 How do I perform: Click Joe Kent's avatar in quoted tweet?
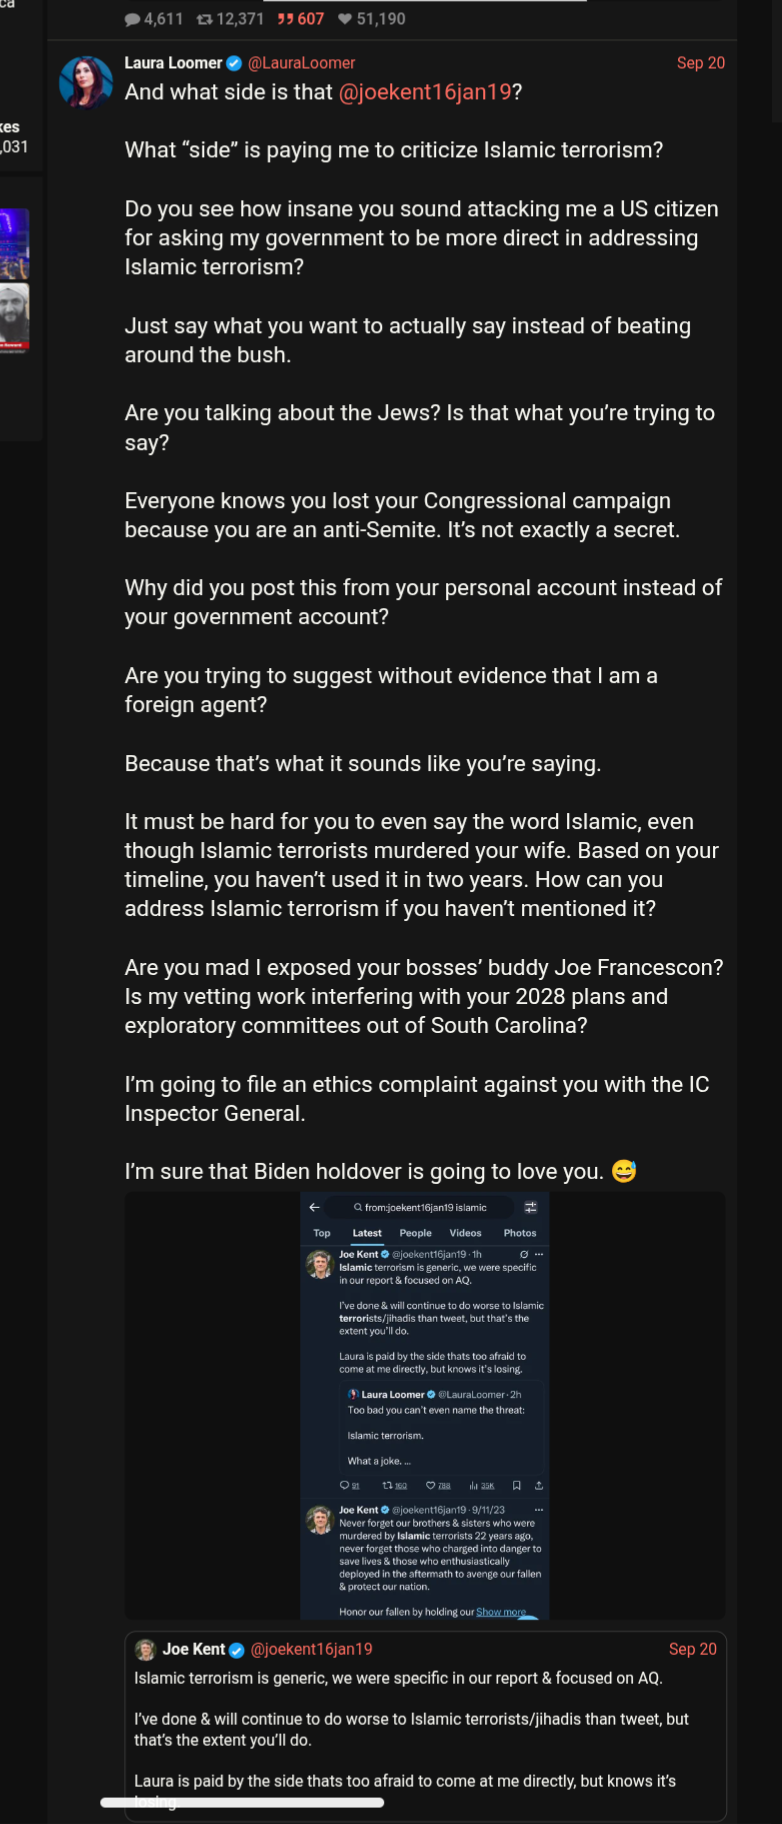click(145, 1649)
